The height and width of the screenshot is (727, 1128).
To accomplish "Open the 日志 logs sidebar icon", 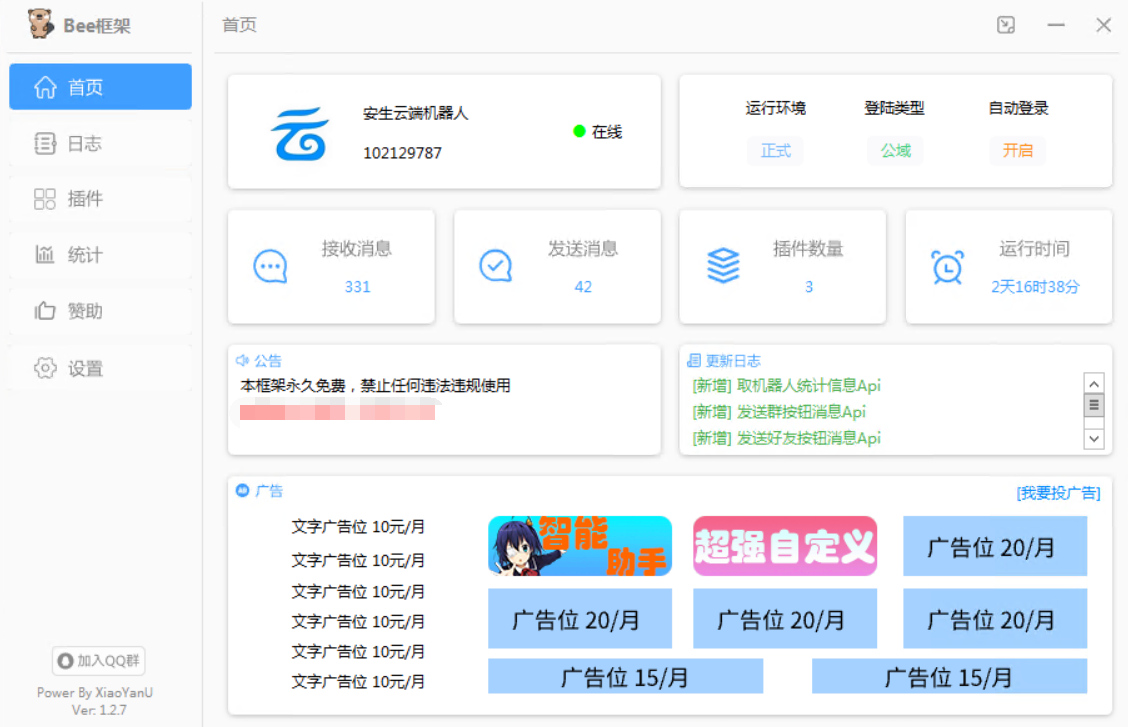I will pyautogui.click(x=45, y=143).
